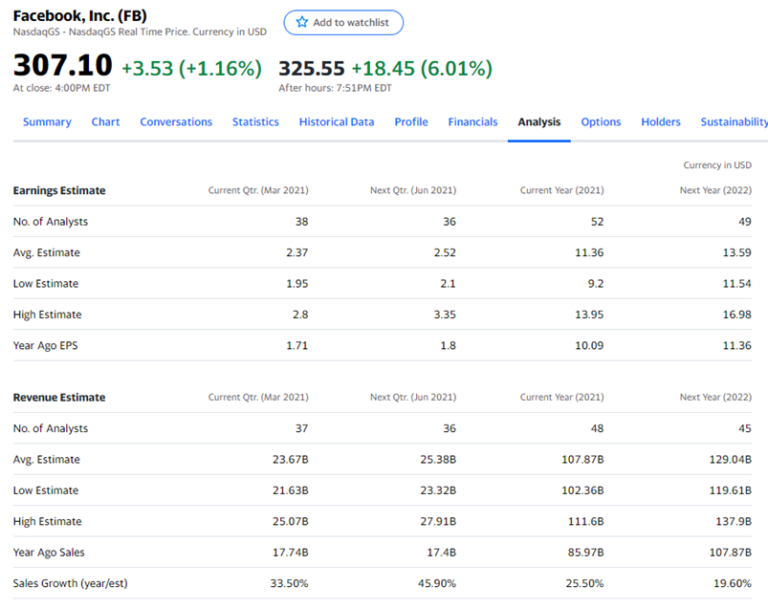The height and width of the screenshot is (608, 768).
Task: Click the Year Ago EPS row label
Action: 46,345
